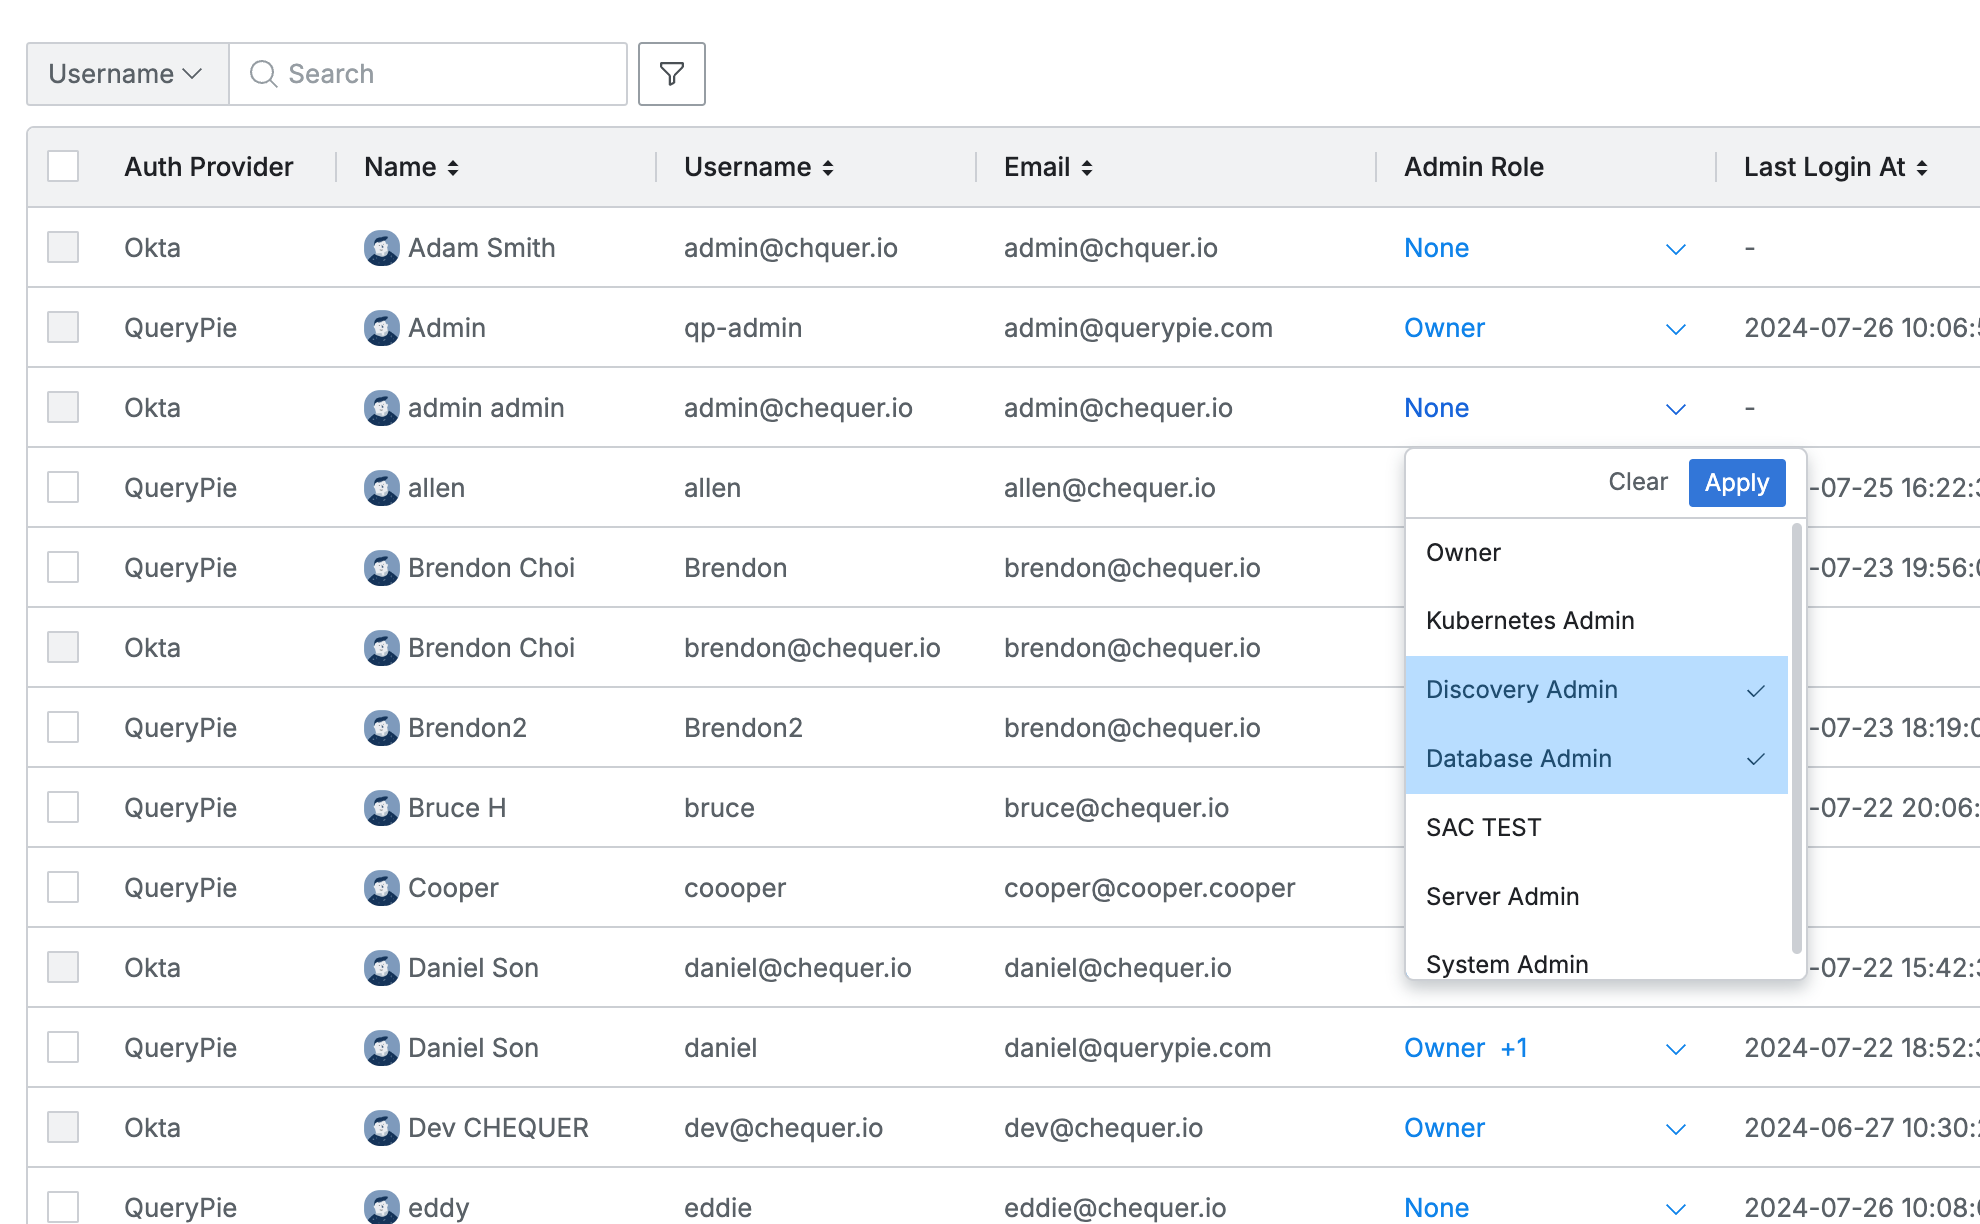The height and width of the screenshot is (1224, 1980).
Task: Click the Apply button
Action: (1736, 483)
